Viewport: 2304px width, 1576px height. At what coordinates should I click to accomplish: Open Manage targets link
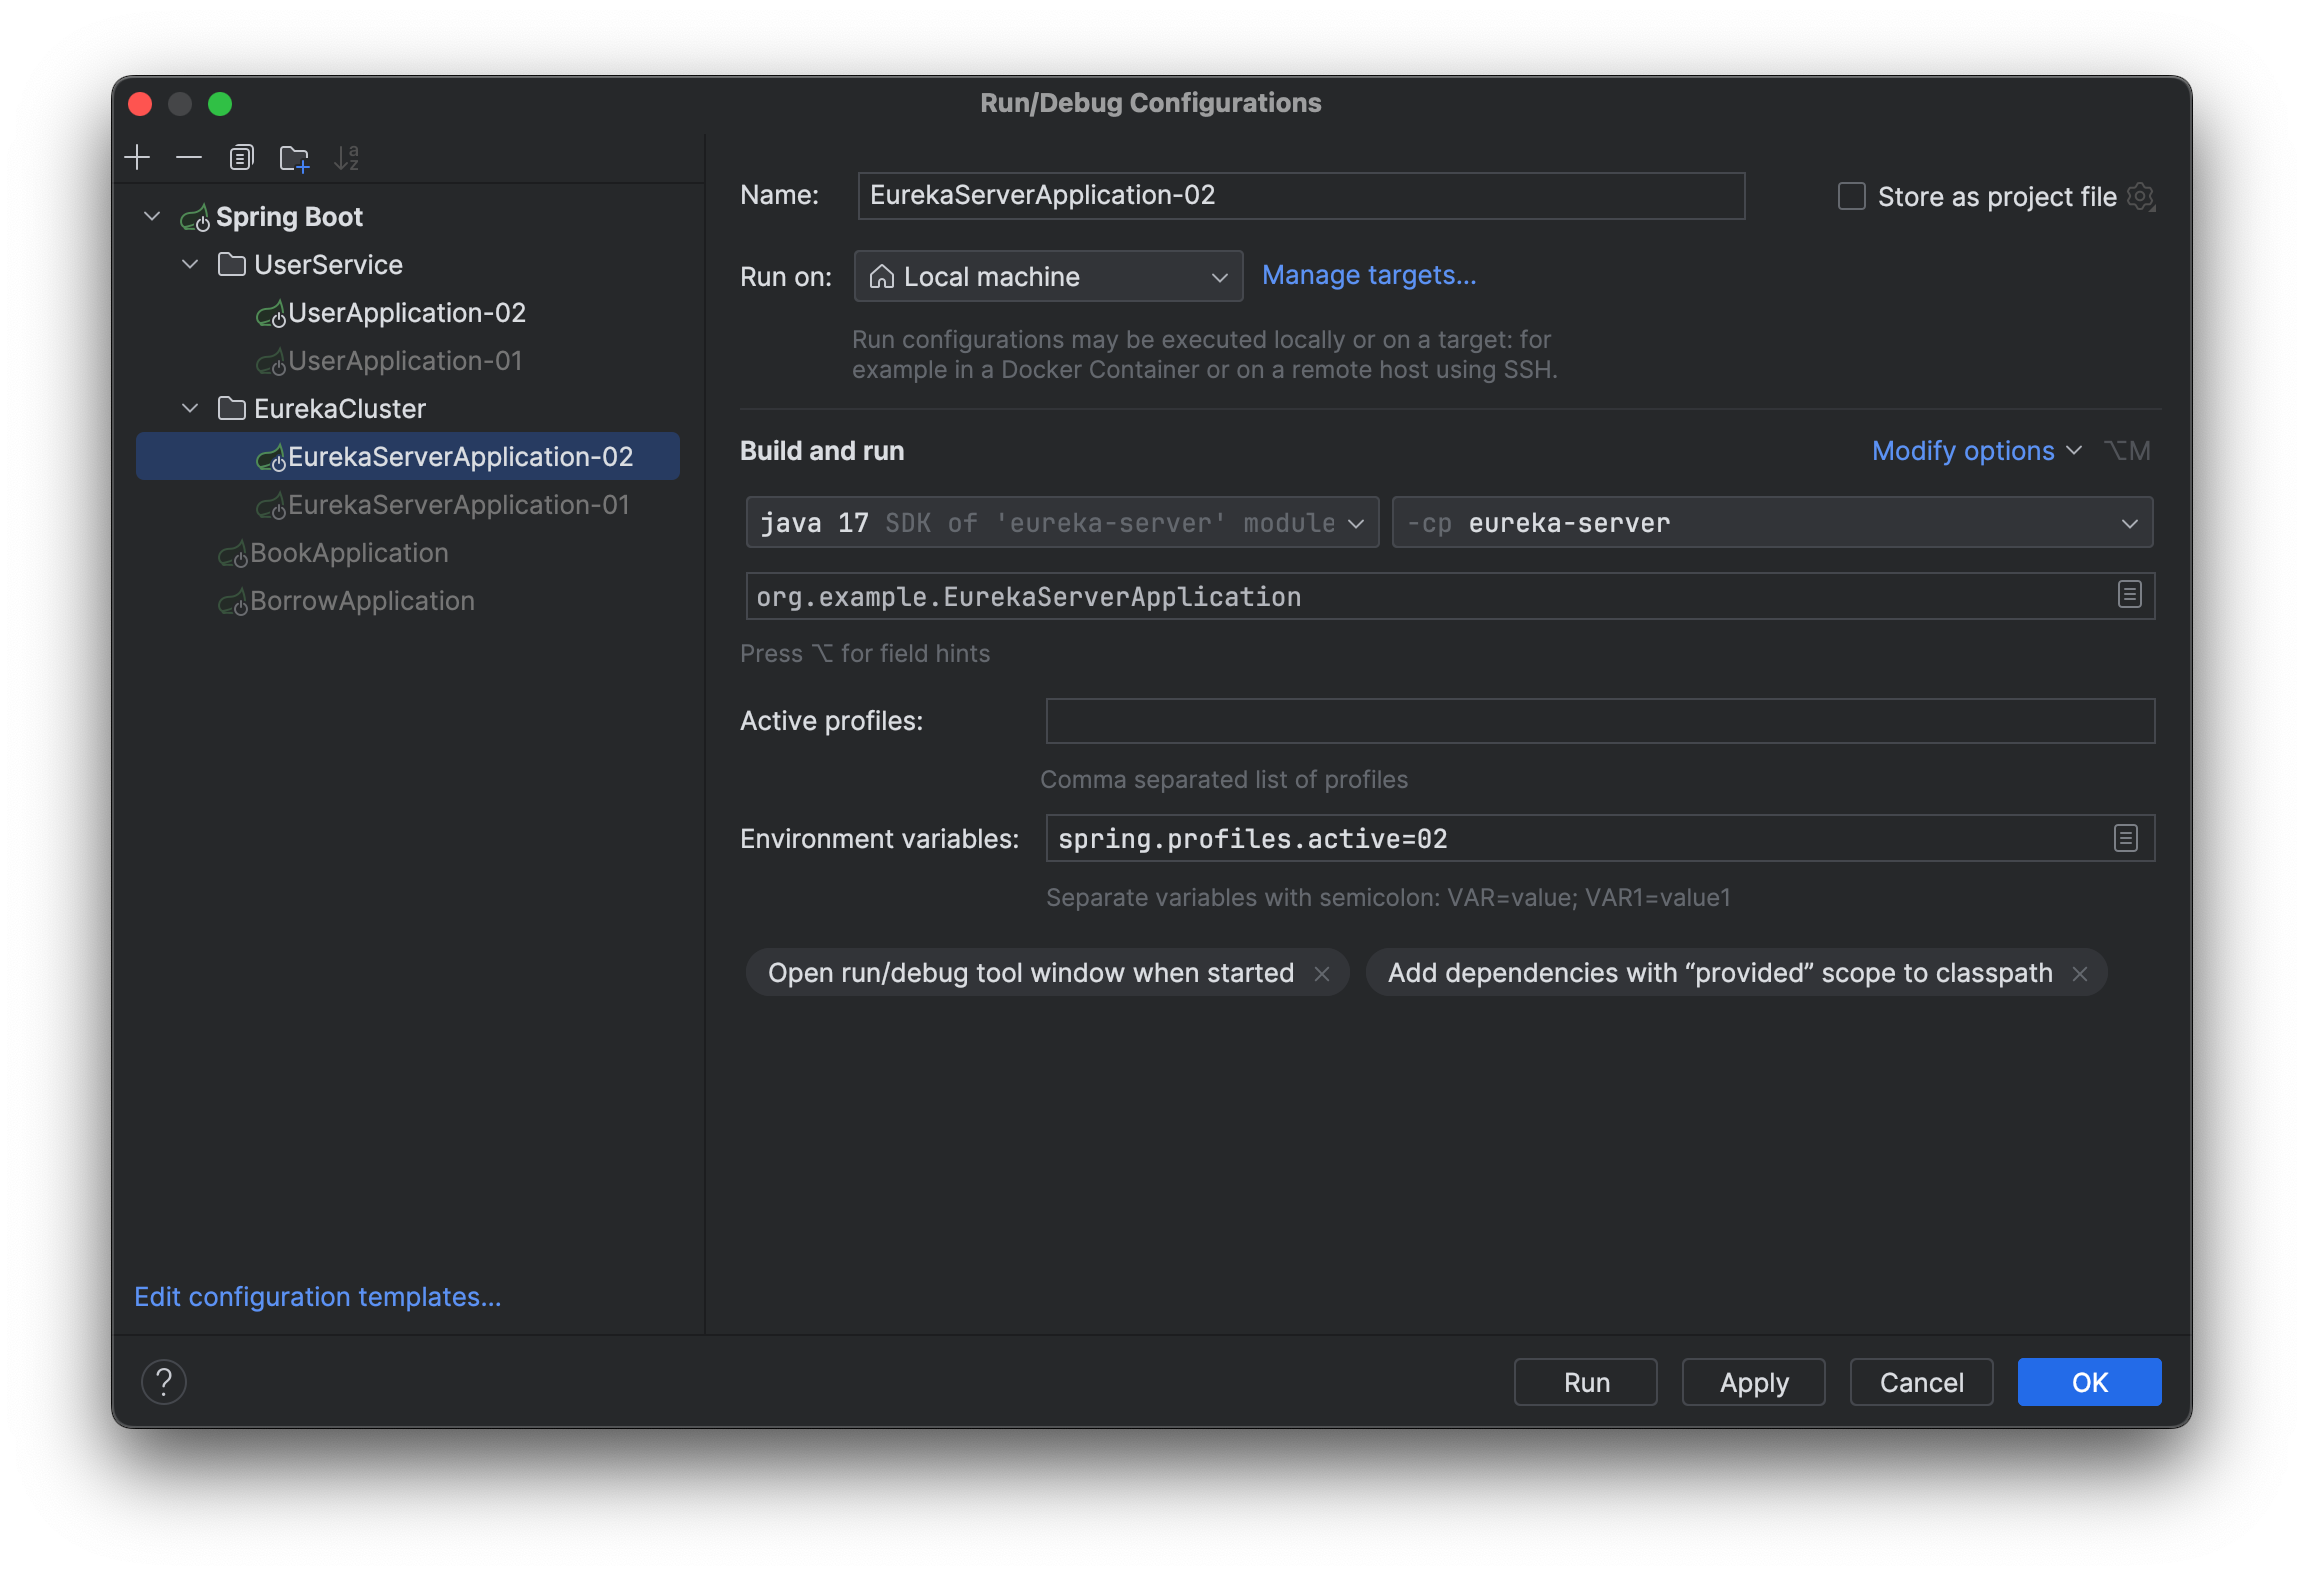(1368, 275)
